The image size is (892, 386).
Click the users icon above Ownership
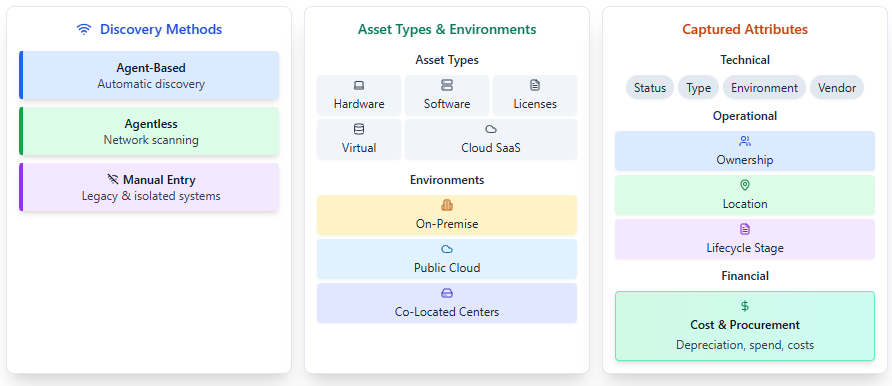[x=745, y=141]
